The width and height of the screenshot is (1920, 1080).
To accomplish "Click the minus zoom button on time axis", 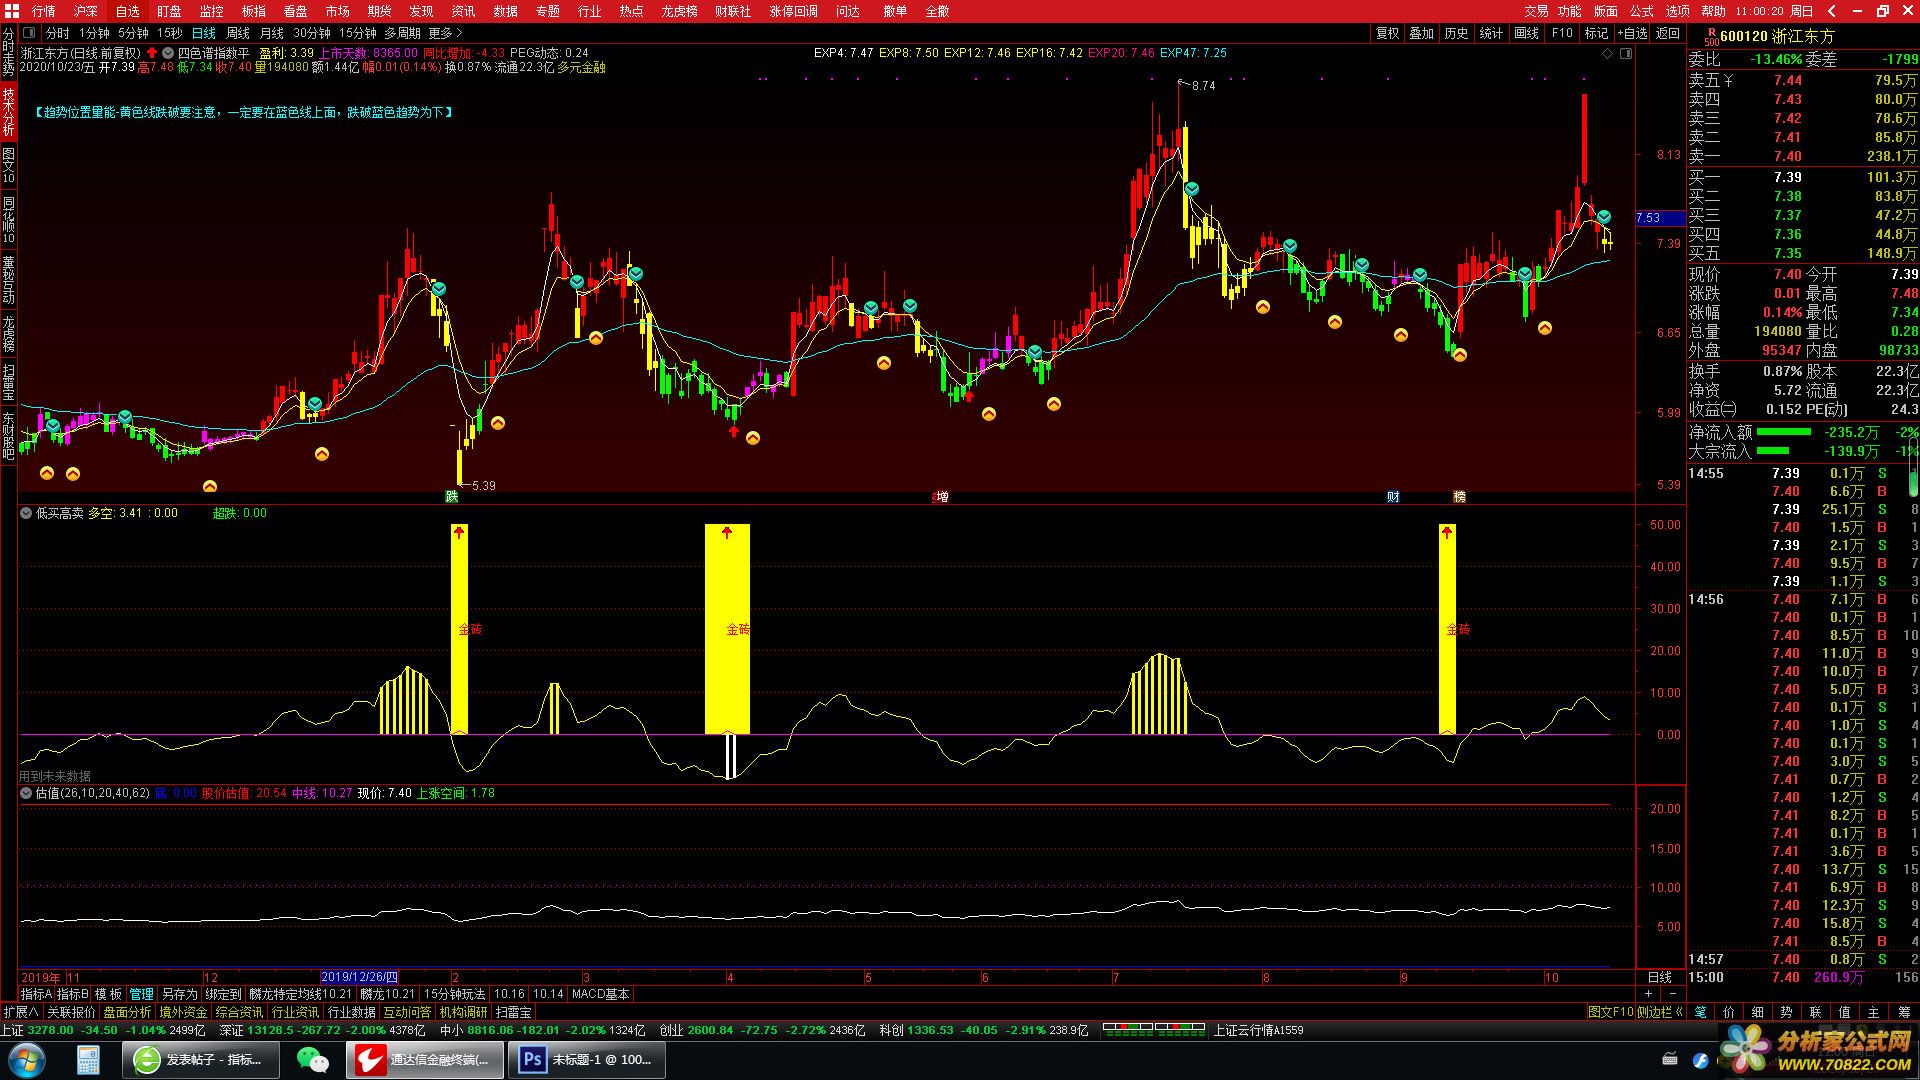I will (x=1672, y=994).
